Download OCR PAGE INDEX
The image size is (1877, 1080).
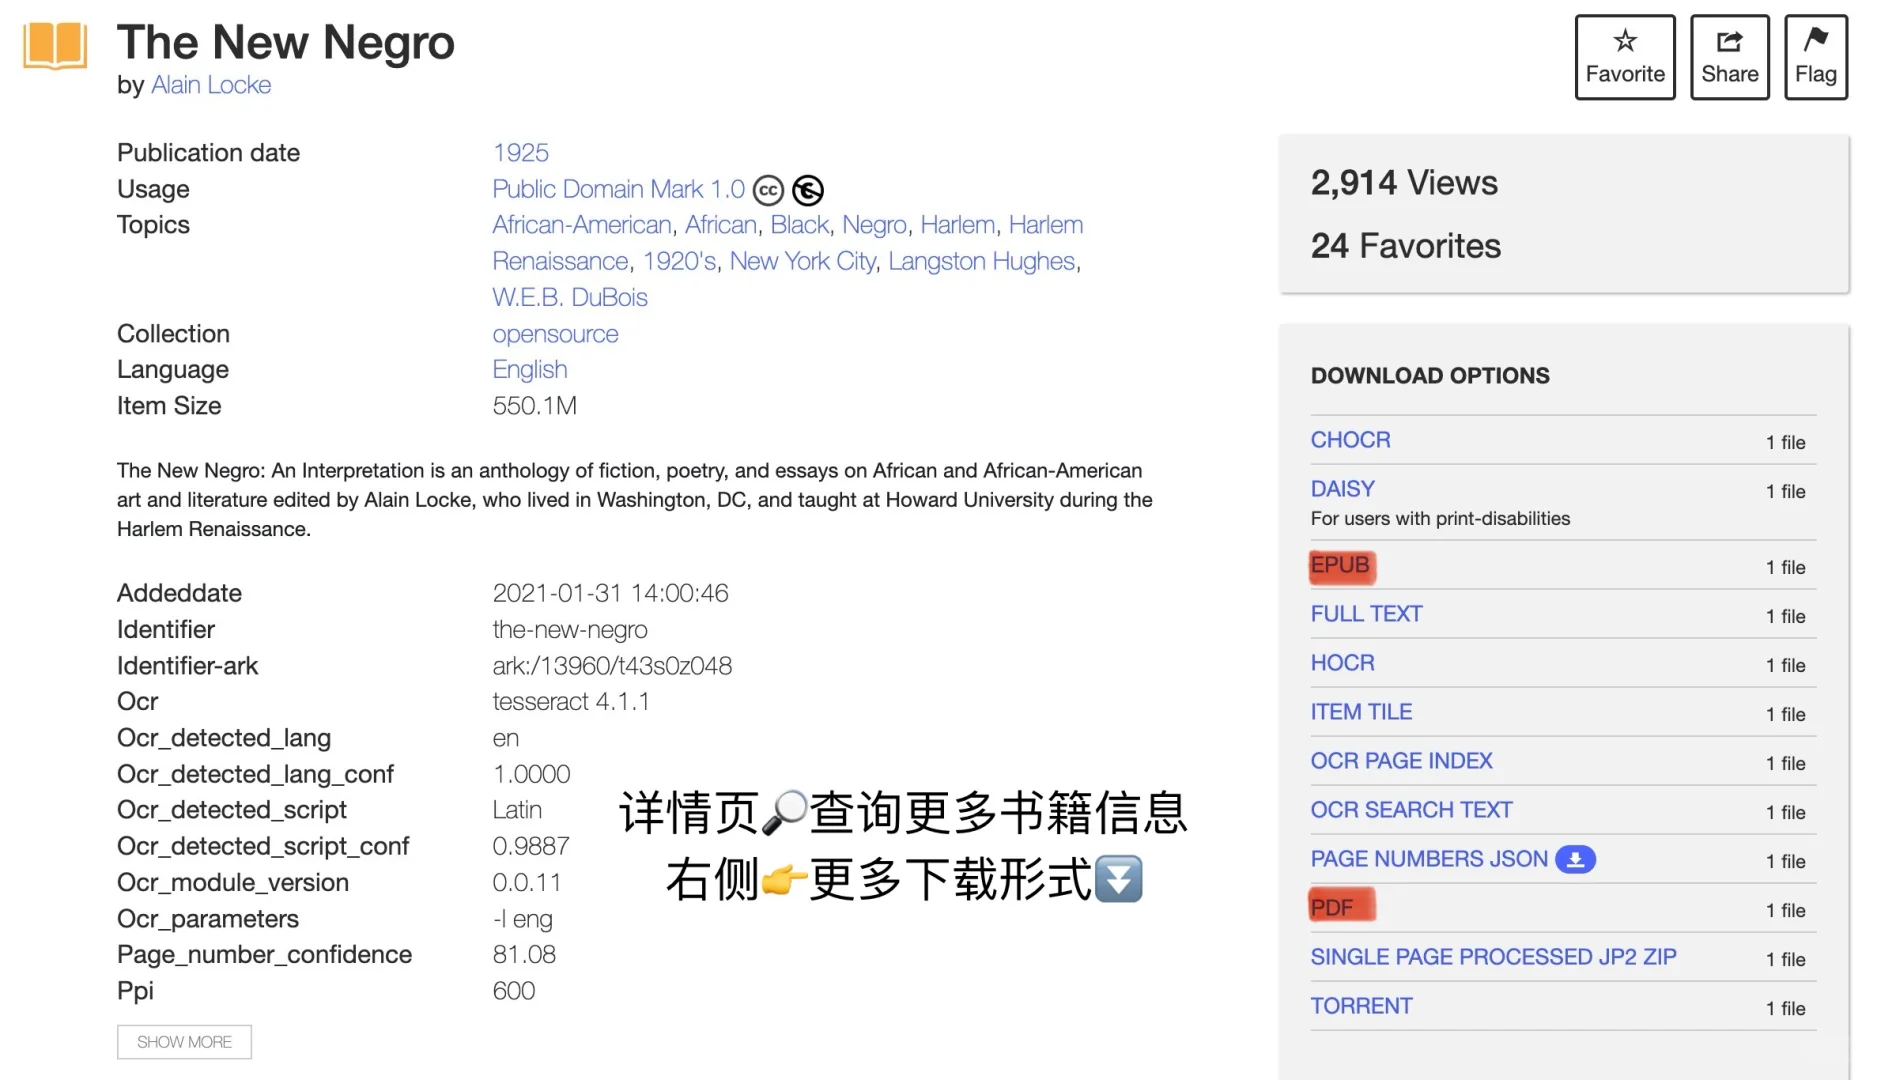[x=1401, y=761]
